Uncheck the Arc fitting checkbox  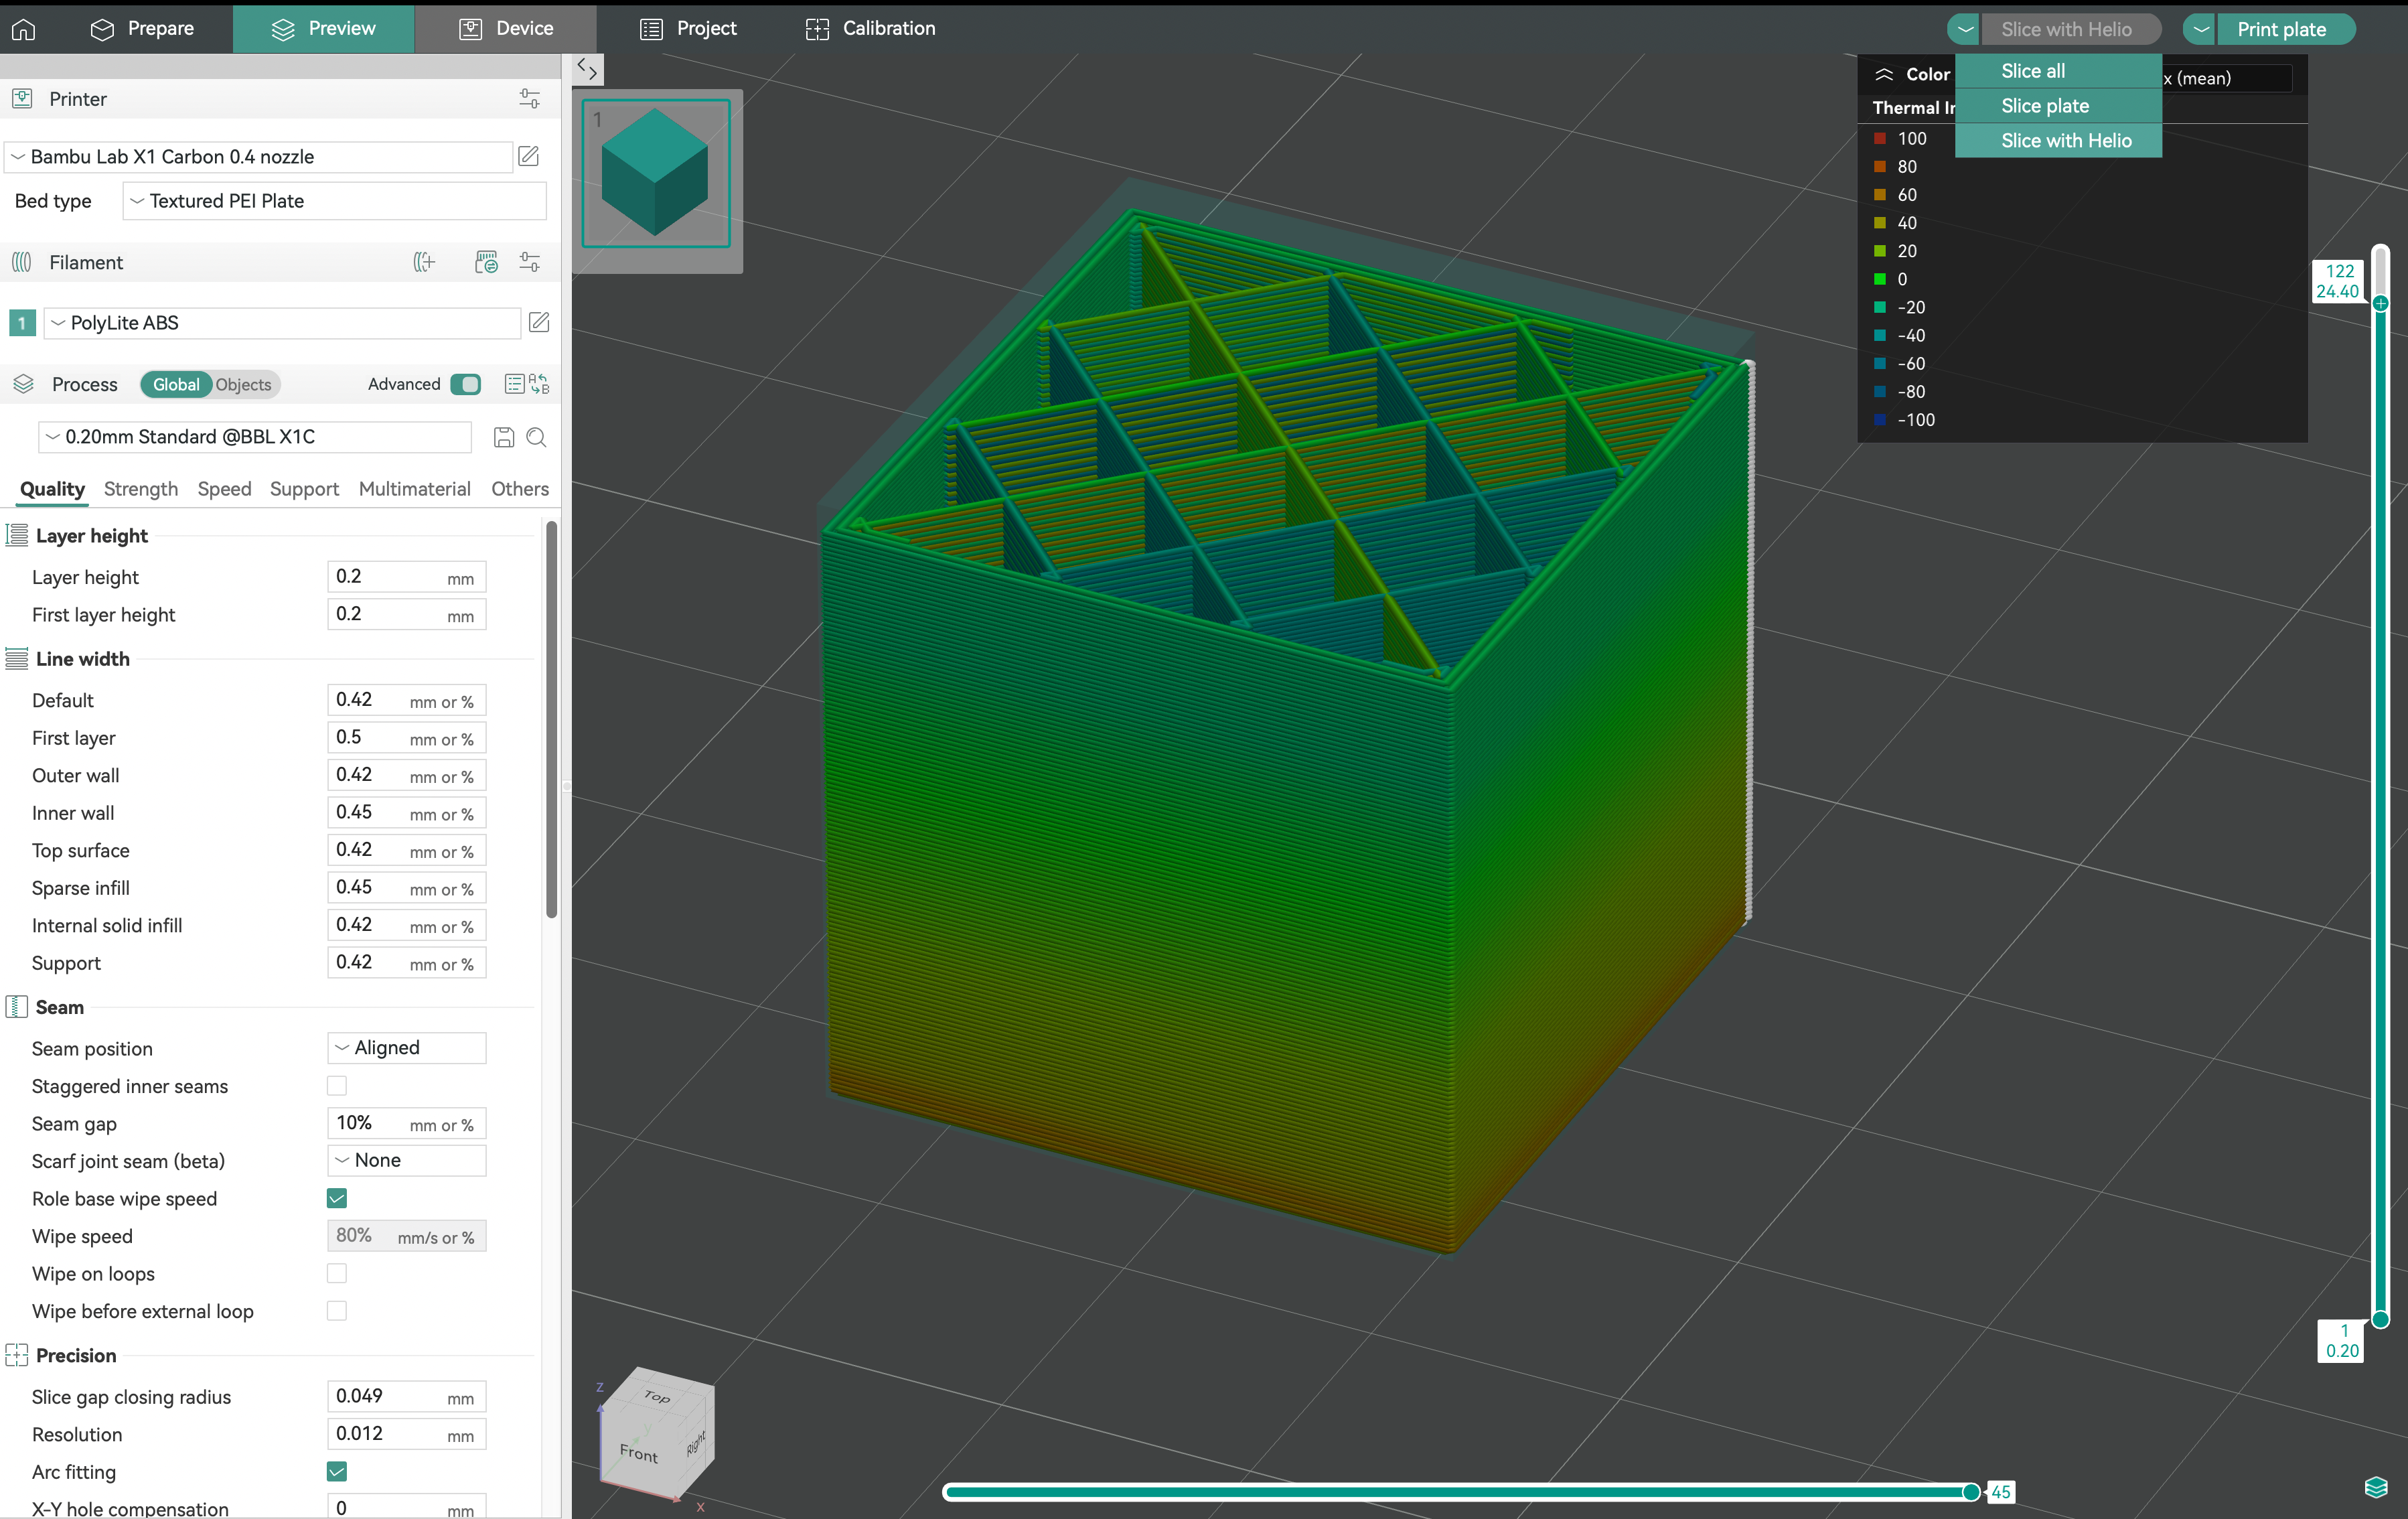(x=337, y=1471)
